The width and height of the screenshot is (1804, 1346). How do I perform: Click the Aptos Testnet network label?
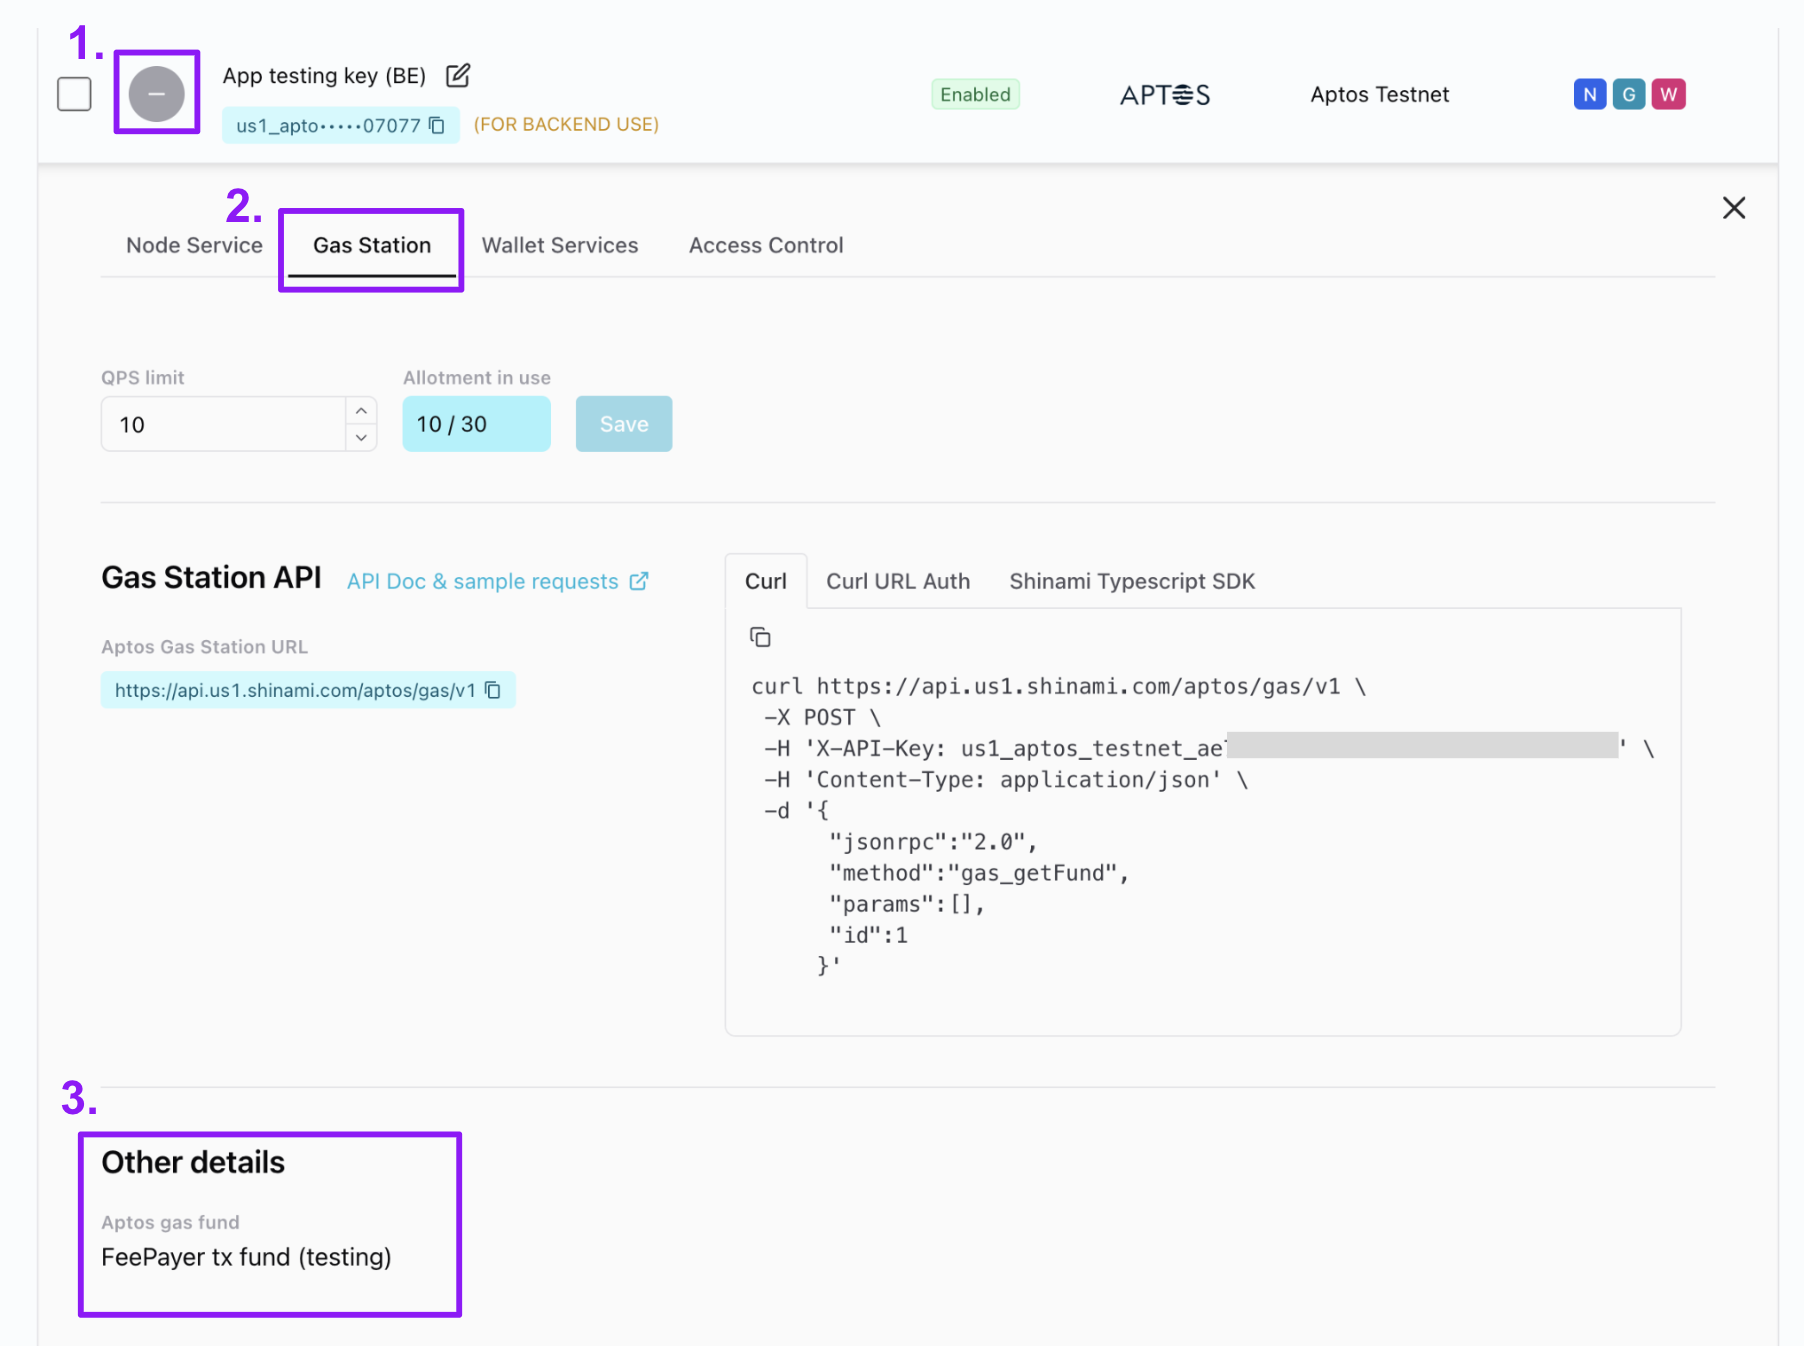pos(1379,94)
